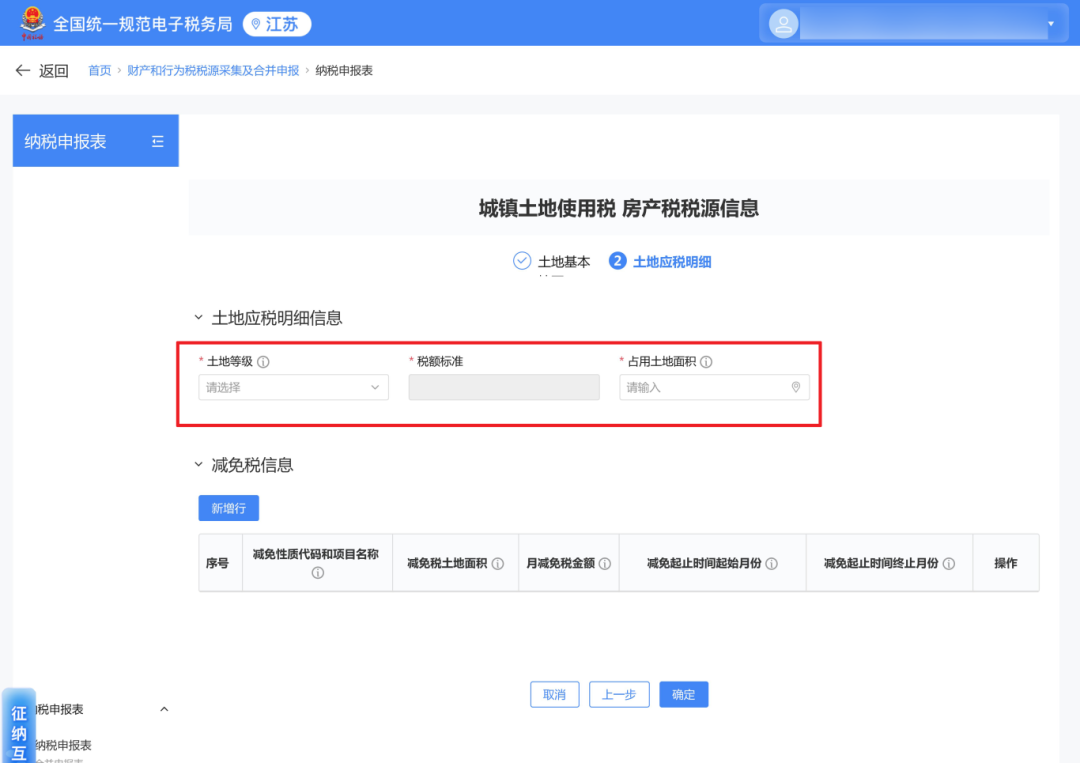Click the 税额标准 disabled field
This screenshot has height=763, width=1080.
[504, 388]
